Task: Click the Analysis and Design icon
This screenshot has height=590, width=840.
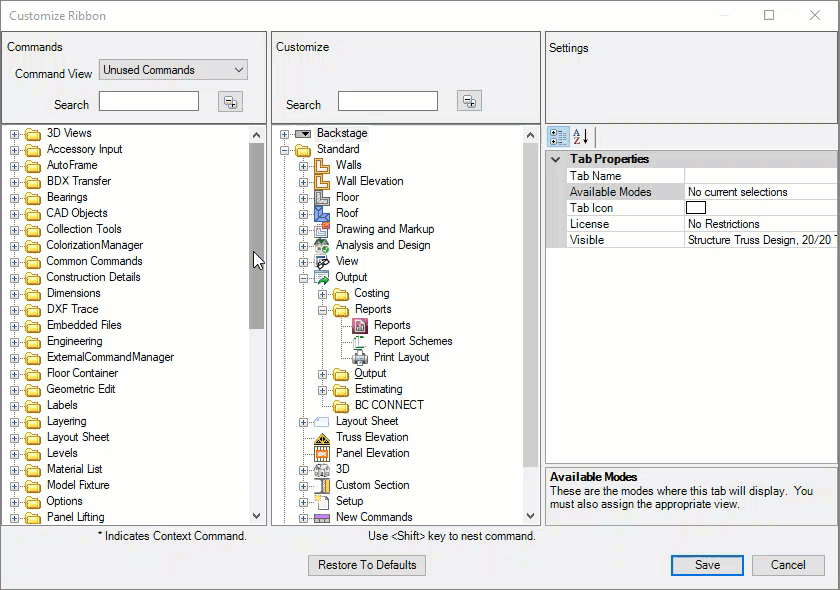Action: [321, 246]
